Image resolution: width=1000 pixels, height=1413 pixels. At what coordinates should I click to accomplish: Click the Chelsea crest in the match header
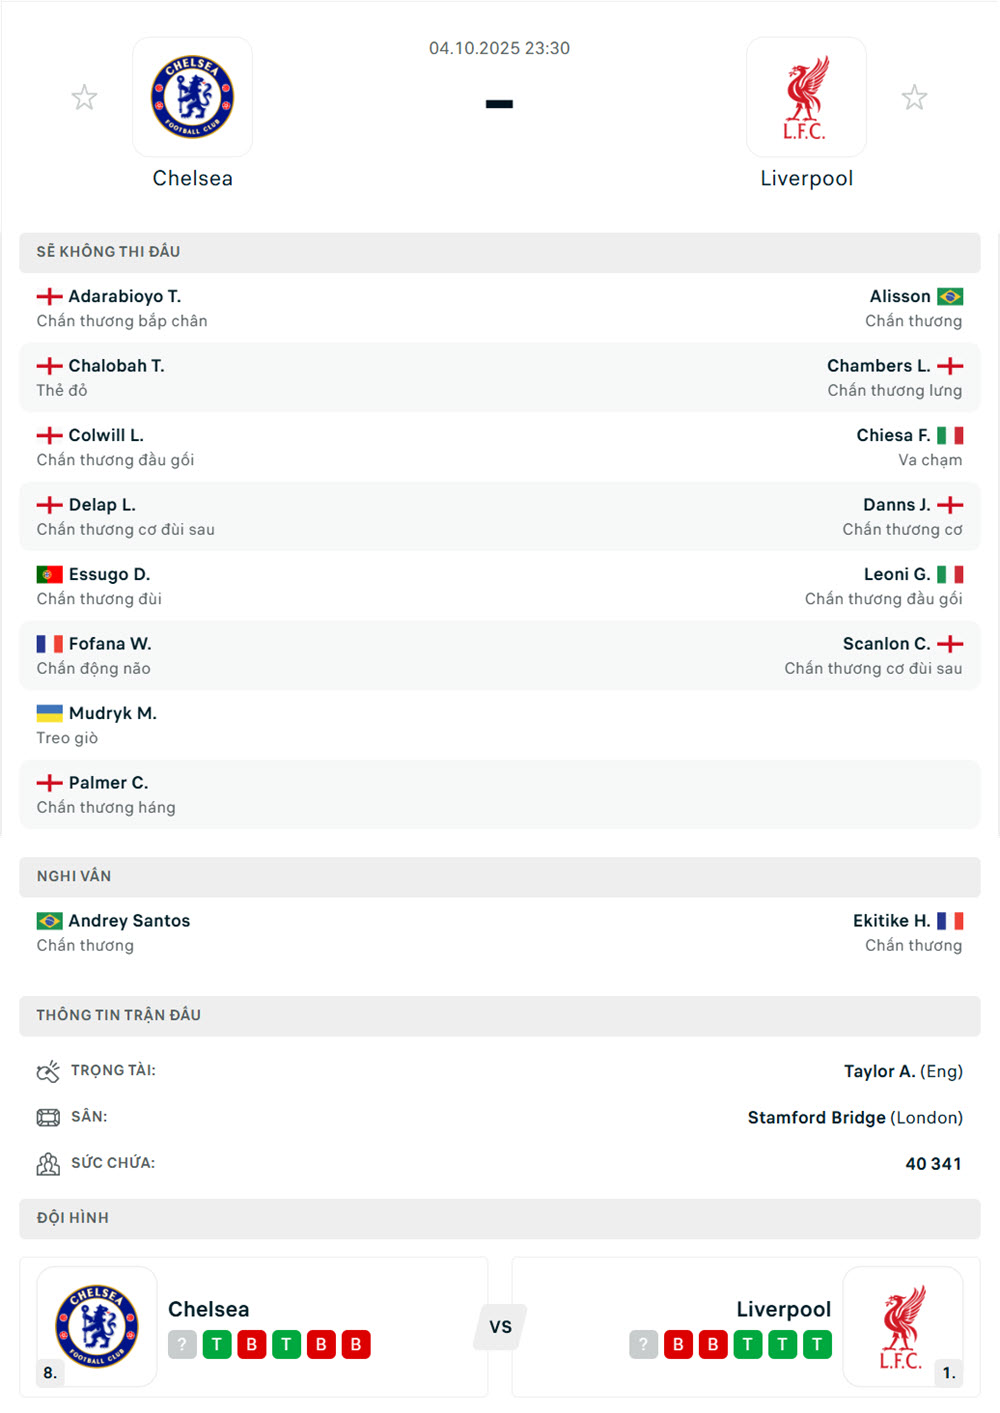[192, 97]
